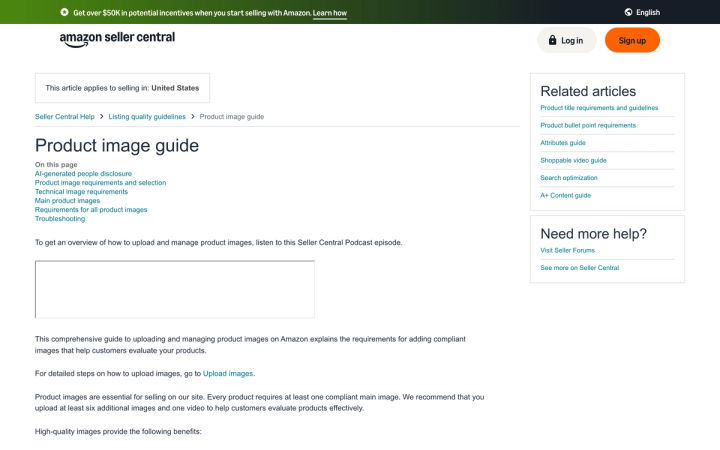Click See more on Seller Central
This screenshot has width=720, height=450.
[579, 268]
